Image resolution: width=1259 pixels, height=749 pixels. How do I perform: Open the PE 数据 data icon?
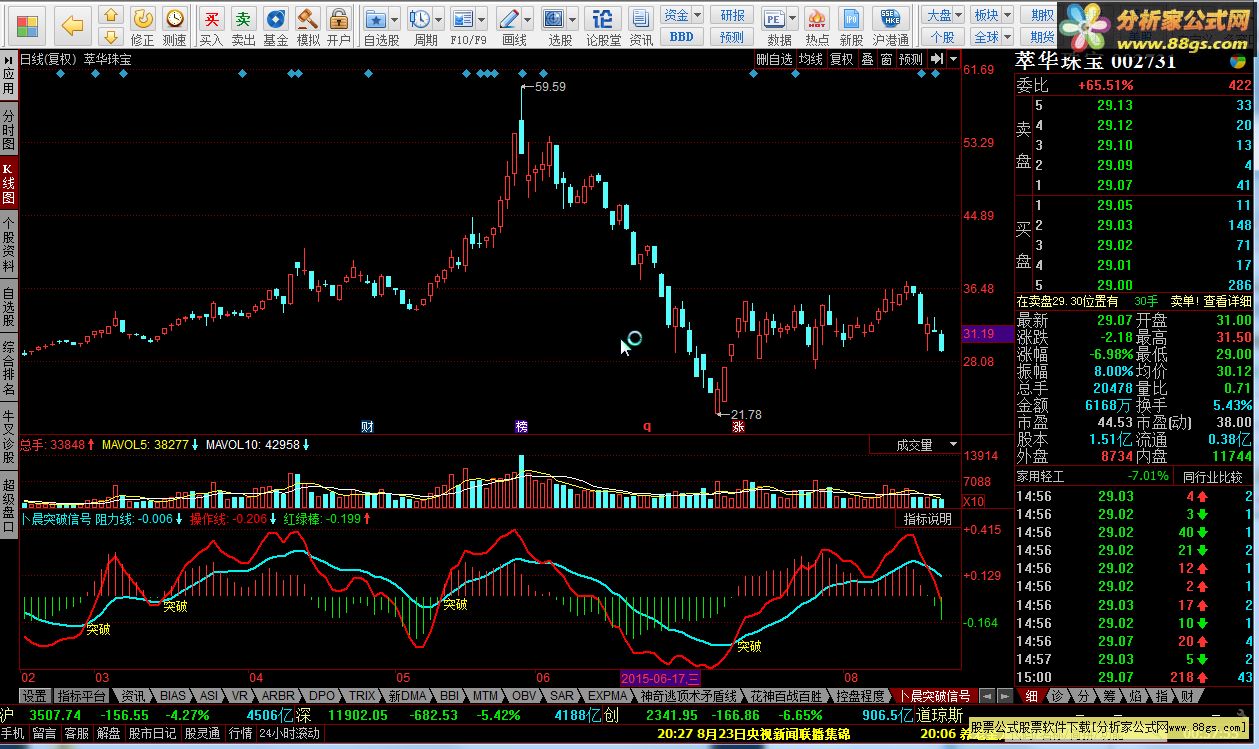click(773, 19)
